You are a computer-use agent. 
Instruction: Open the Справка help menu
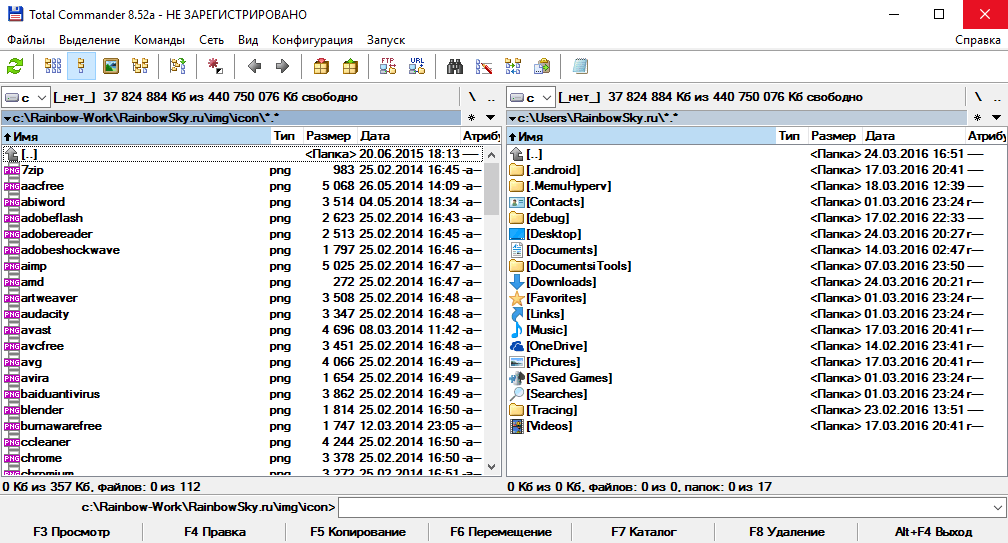[x=978, y=40]
